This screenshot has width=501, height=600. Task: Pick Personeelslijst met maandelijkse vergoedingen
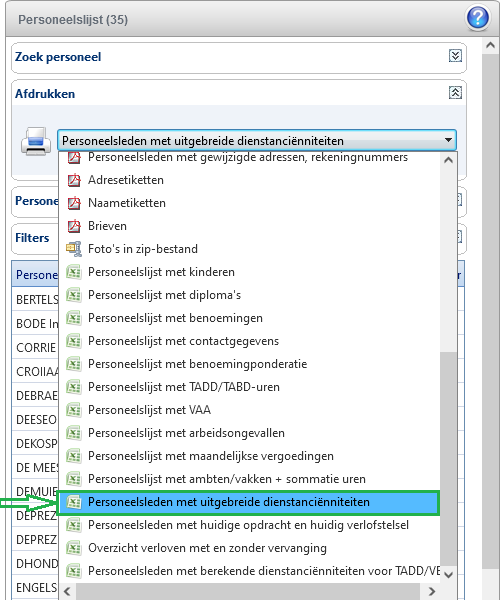(x=211, y=456)
